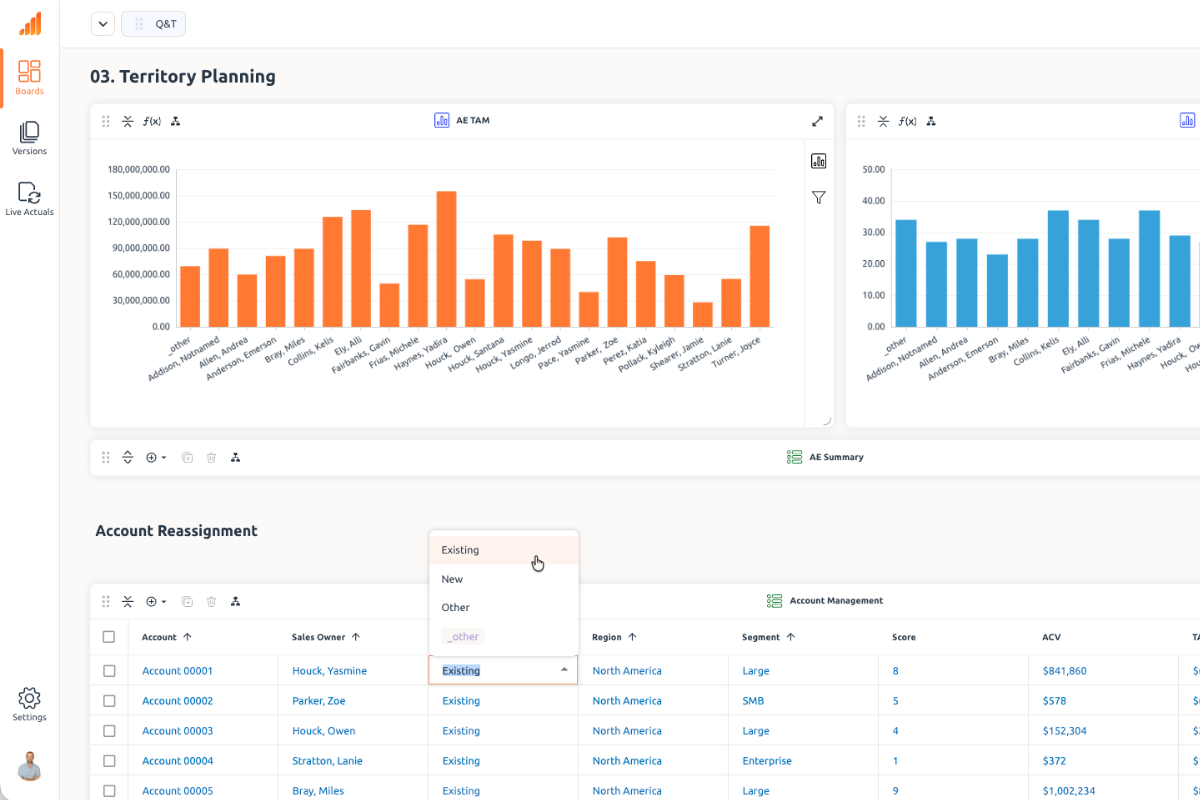
Task: Open hierarchy icon on Account Management widget
Action: coord(235,601)
